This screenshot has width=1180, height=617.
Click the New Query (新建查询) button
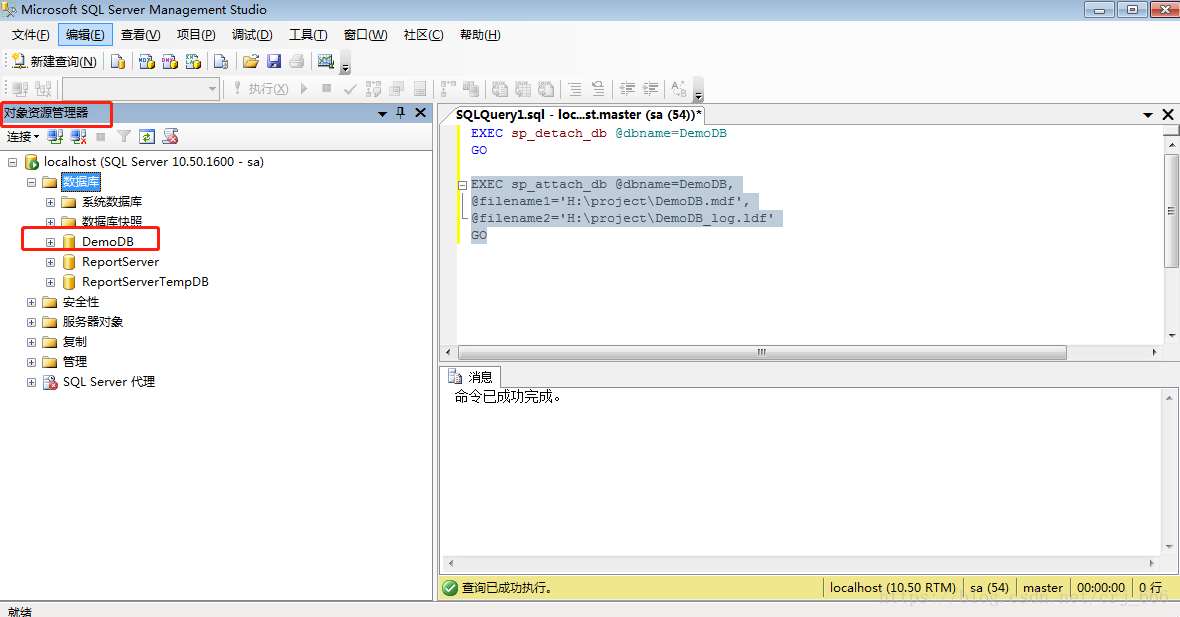click(x=54, y=62)
